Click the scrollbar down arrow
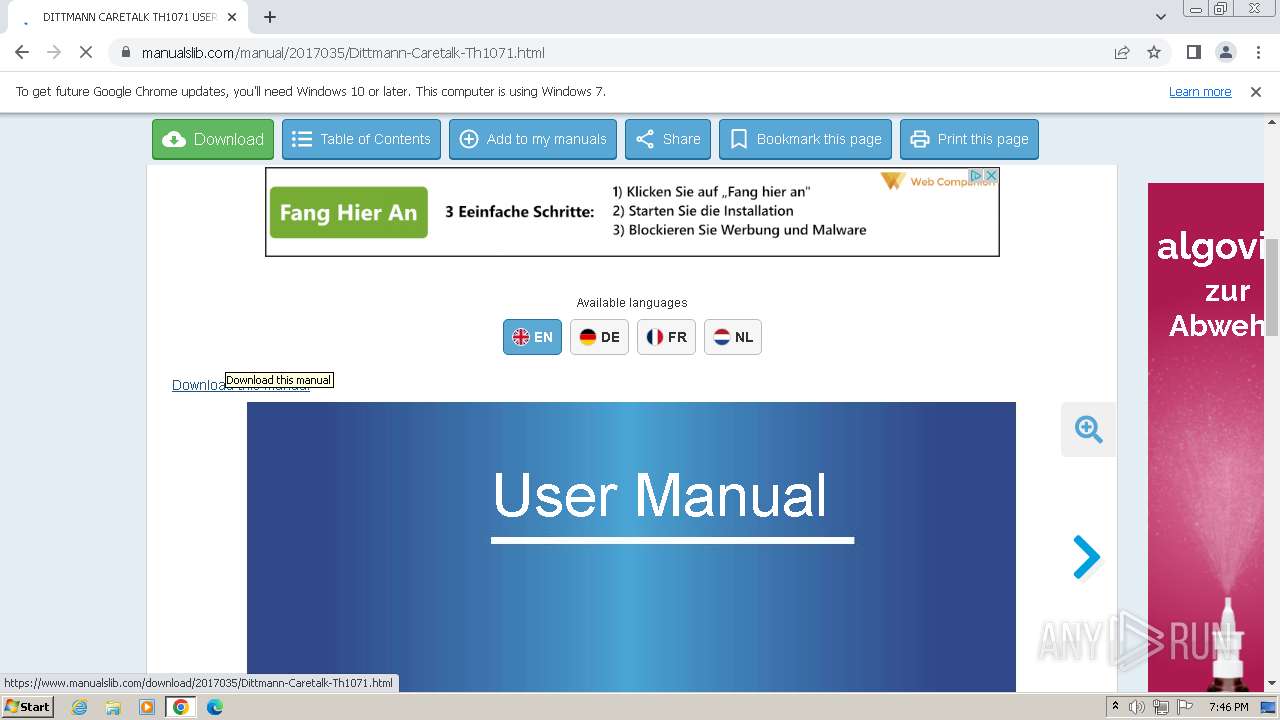1280x720 pixels. (1272, 683)
